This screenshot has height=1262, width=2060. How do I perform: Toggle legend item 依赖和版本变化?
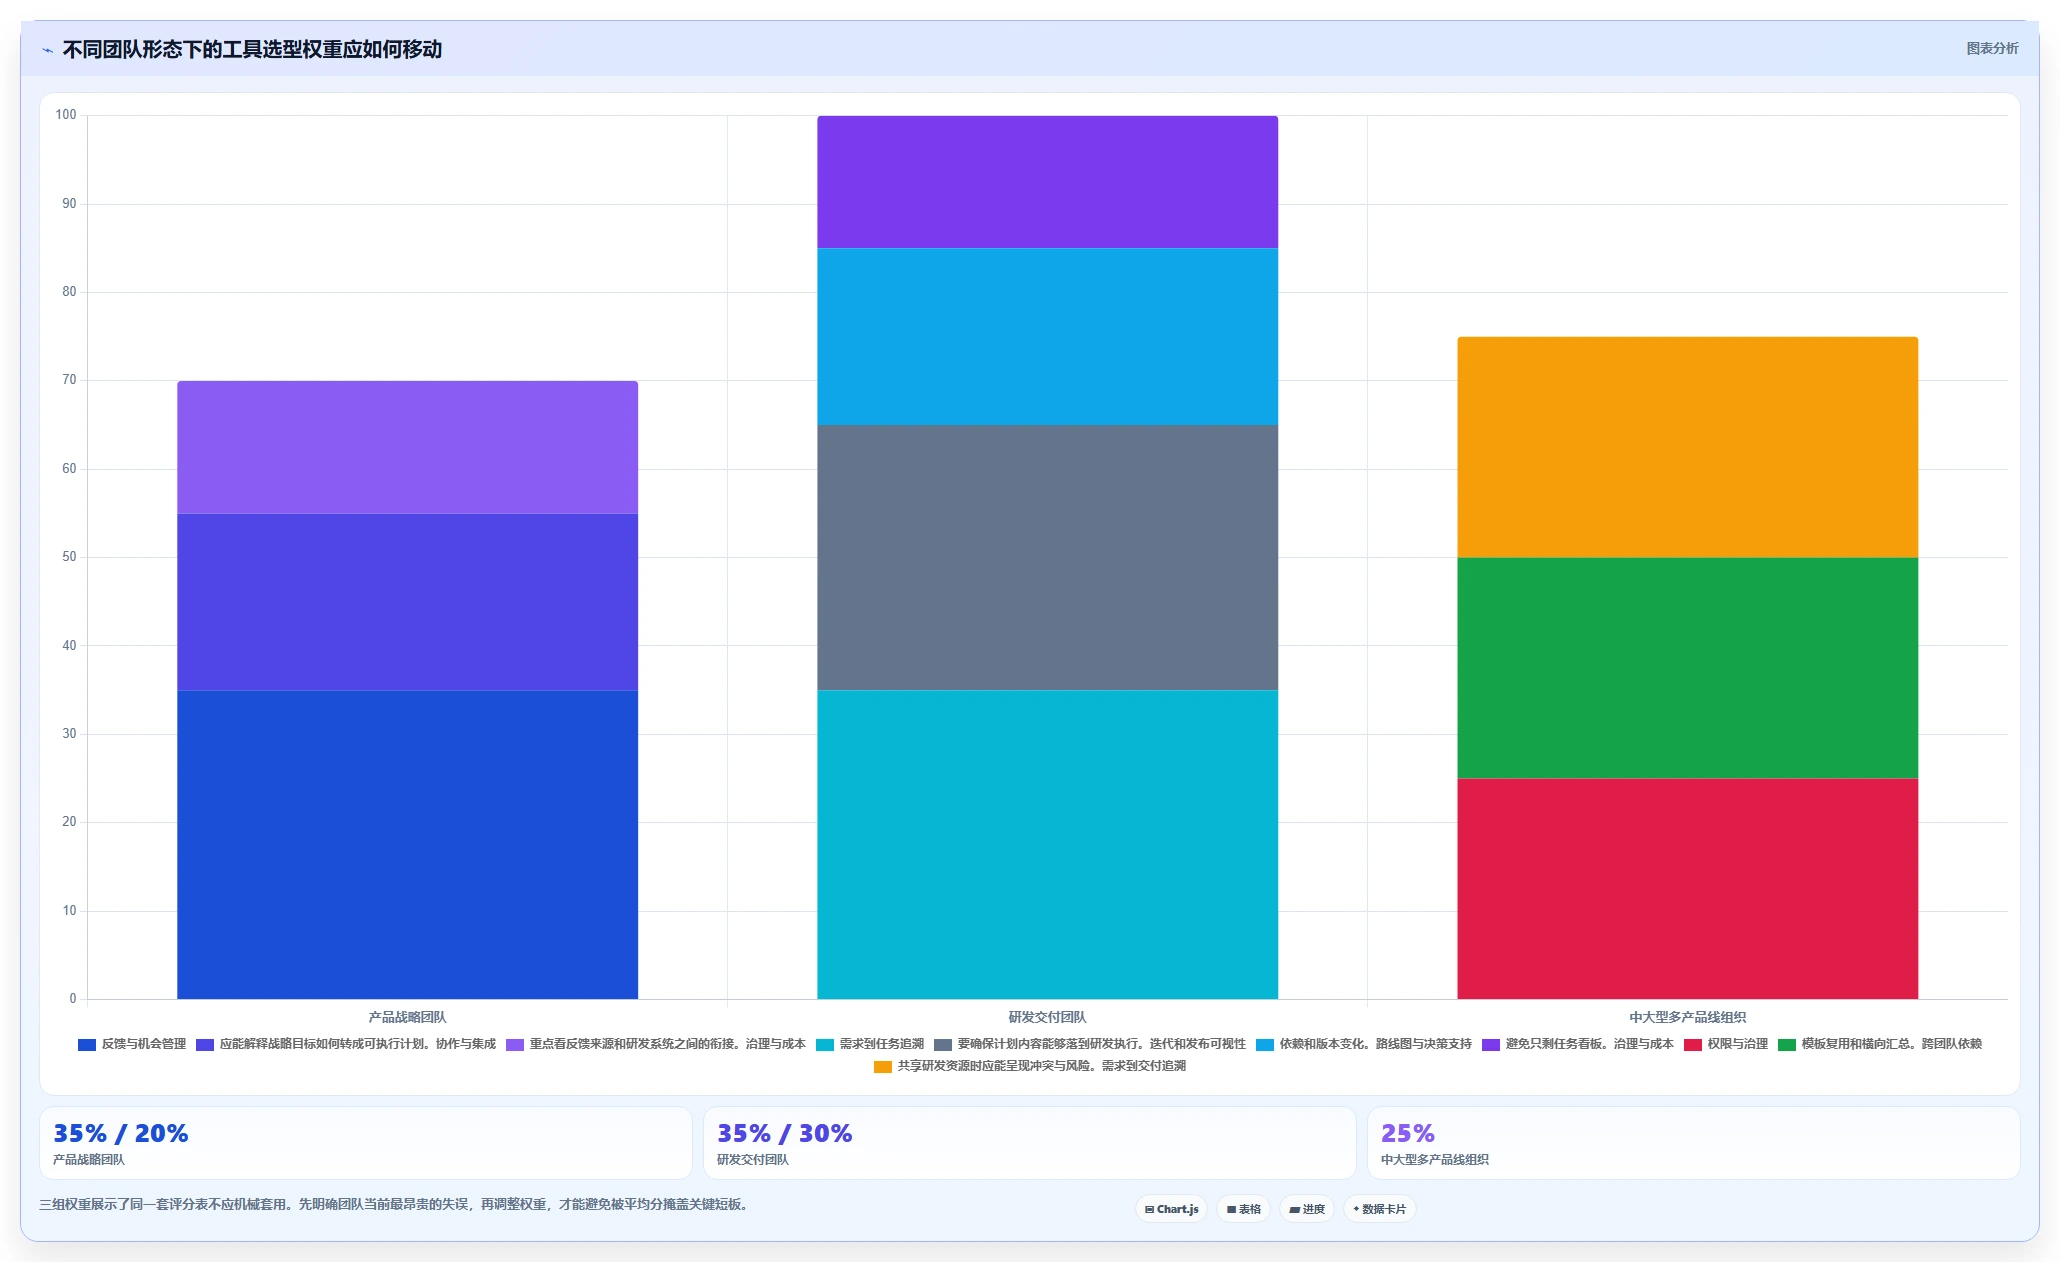[1364, 1044]
